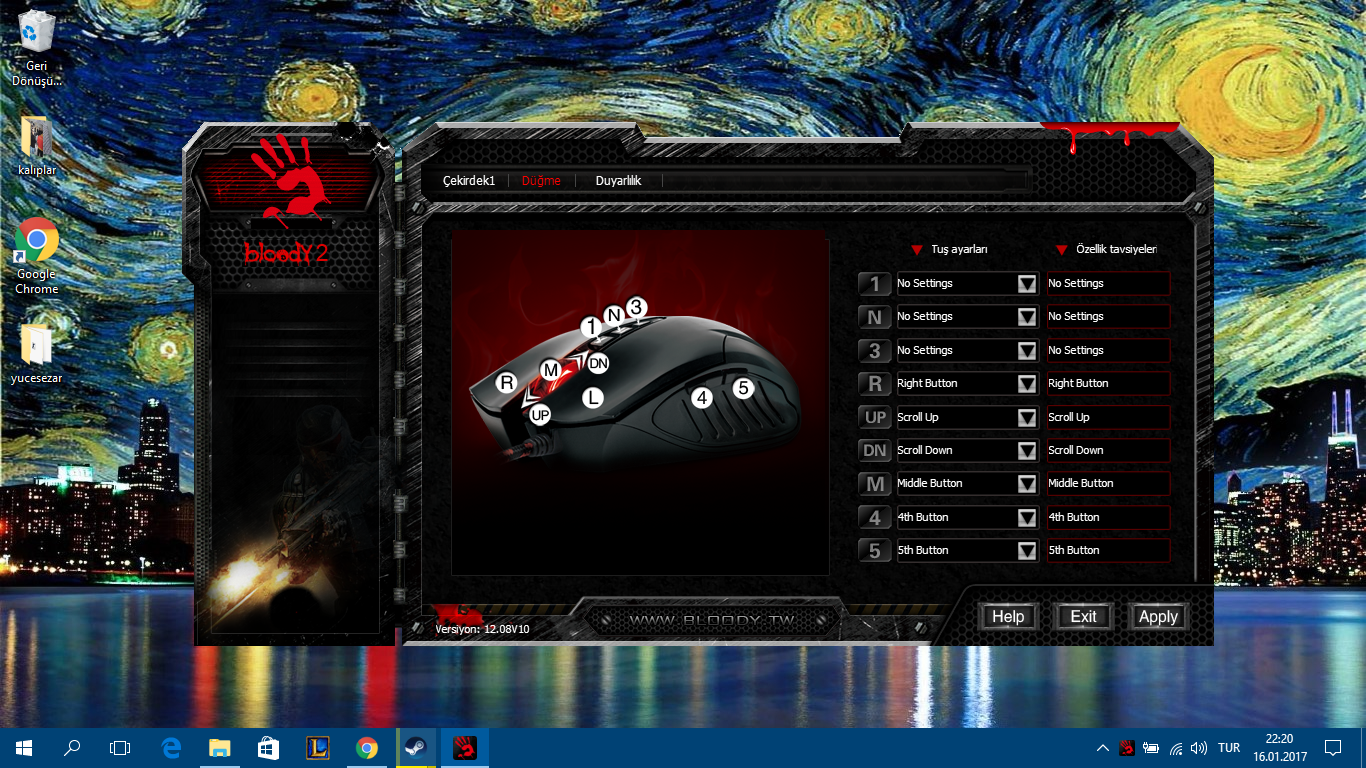Click the R key label icon

coord(875,384)
